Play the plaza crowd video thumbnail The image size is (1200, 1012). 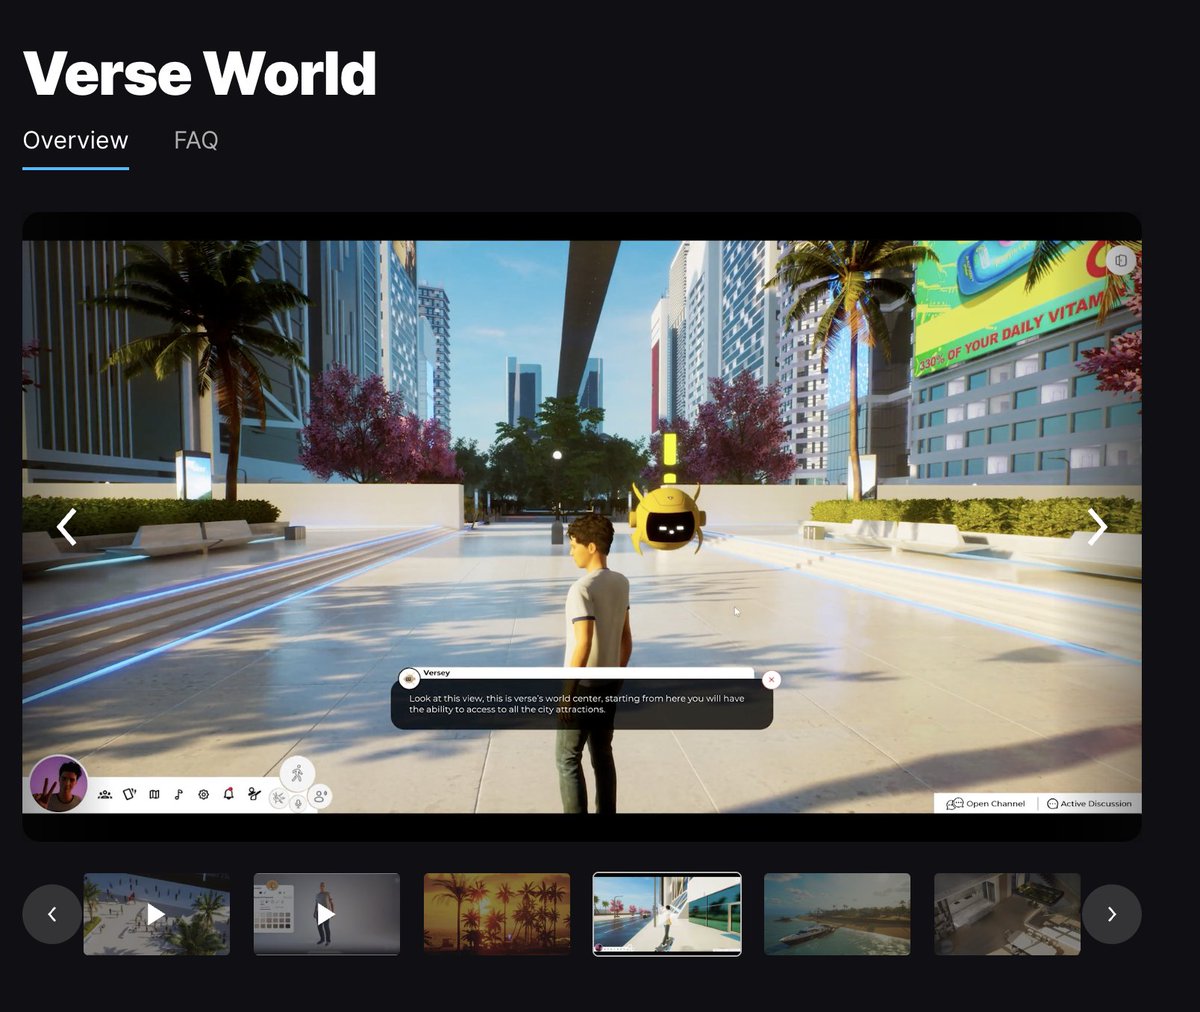coord(157,914)
